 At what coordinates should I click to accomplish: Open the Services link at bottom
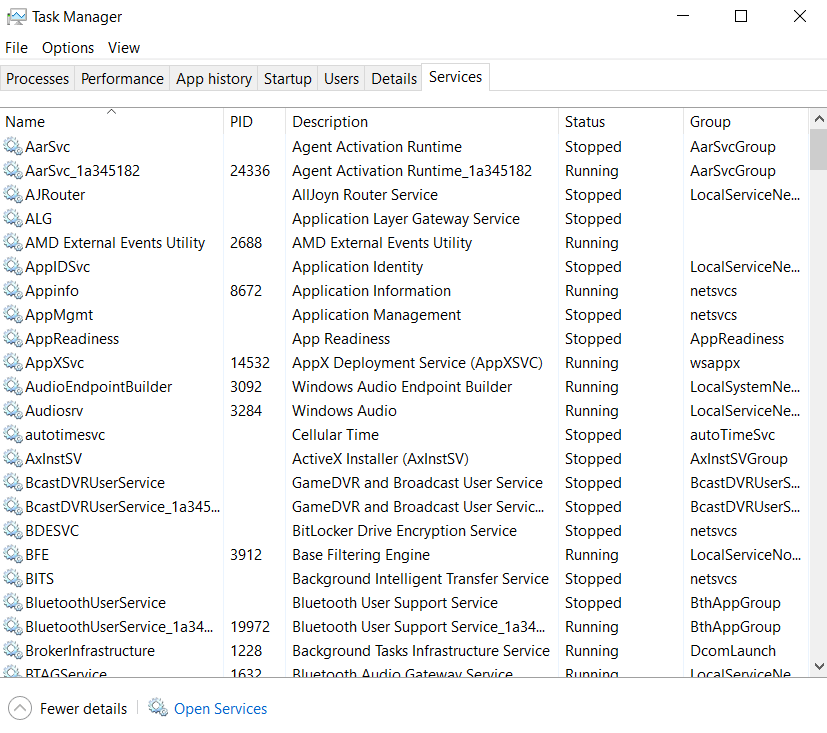(x=220, y=709)
